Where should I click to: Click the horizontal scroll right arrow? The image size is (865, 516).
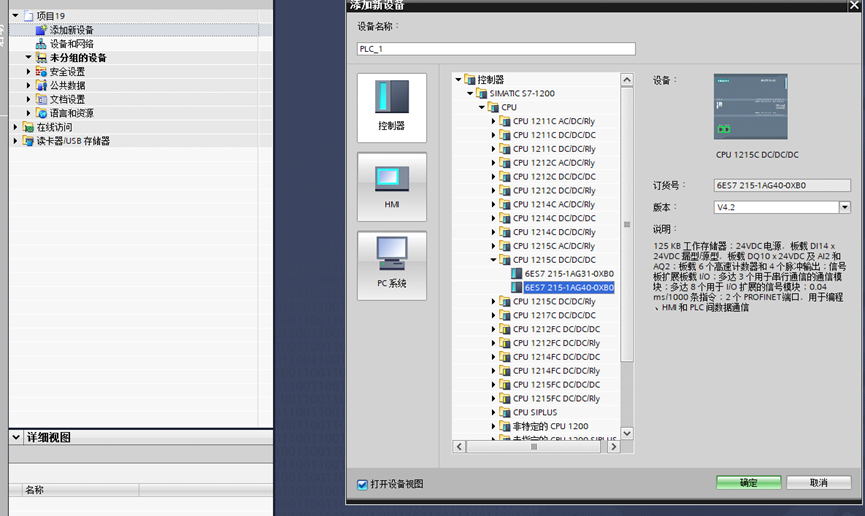(613, 446)
